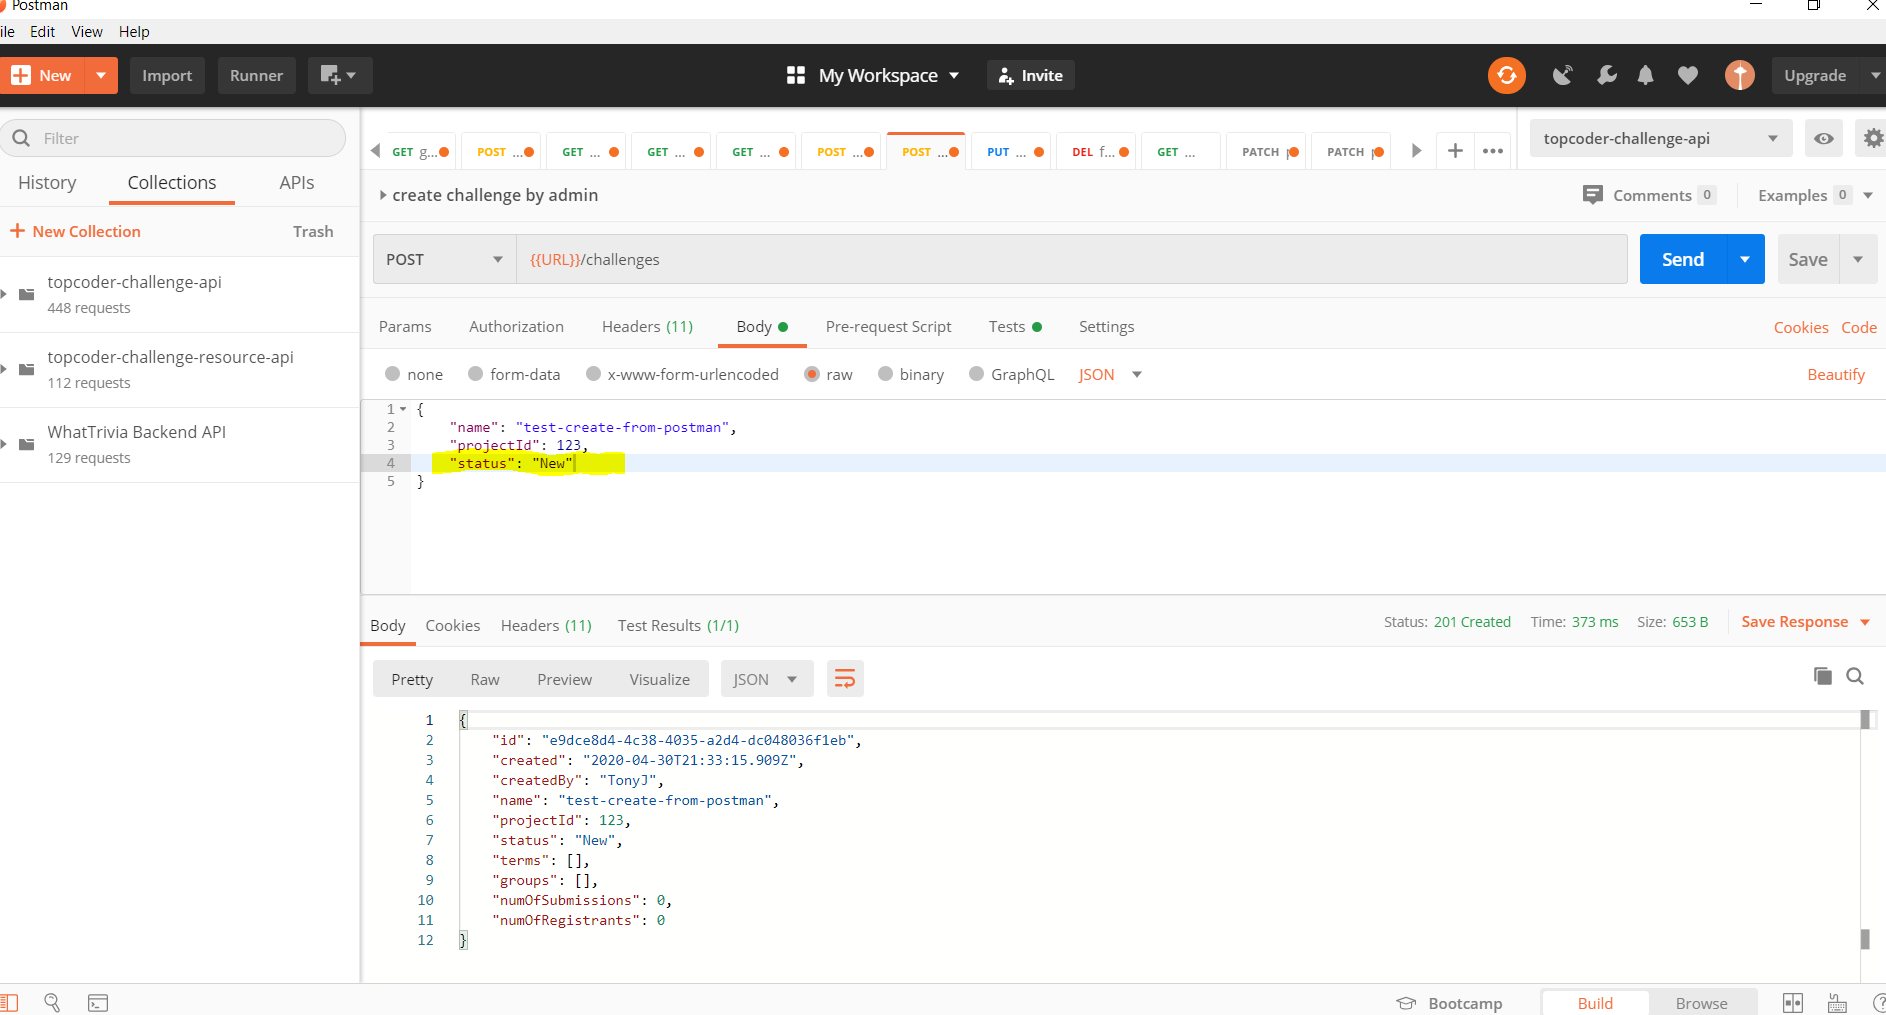Open the notifications bell
Image resolution: width=1886 pixels, height=1015 pixels.
1645,75
